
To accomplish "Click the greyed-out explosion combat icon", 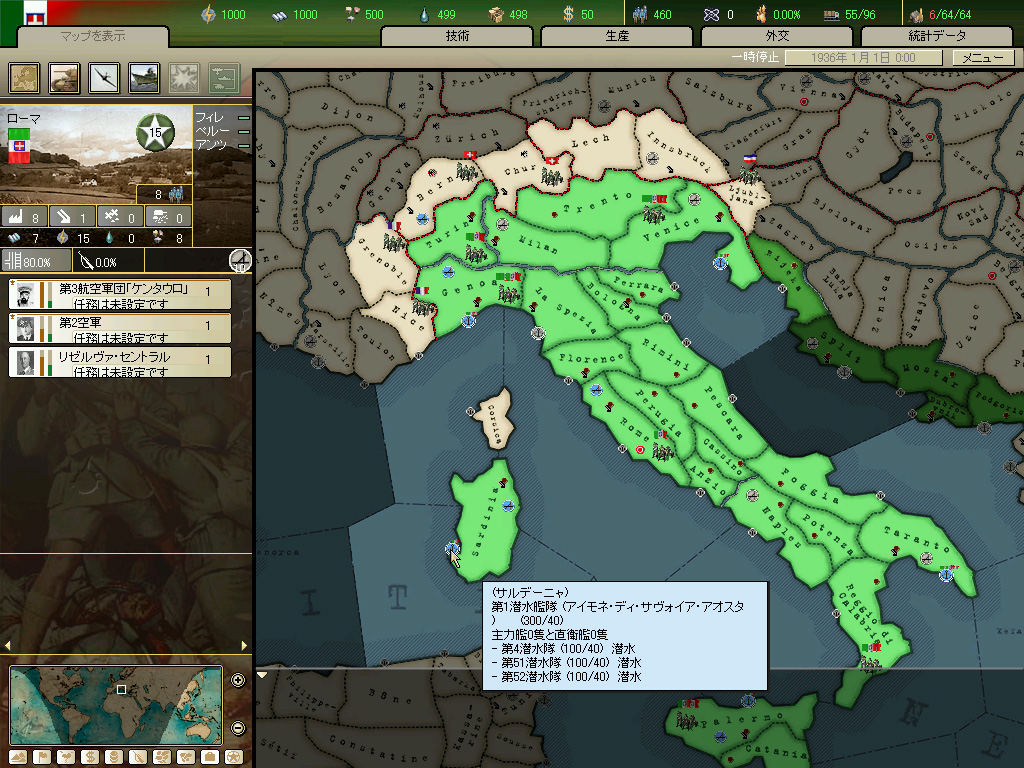I will click(184, 78).
